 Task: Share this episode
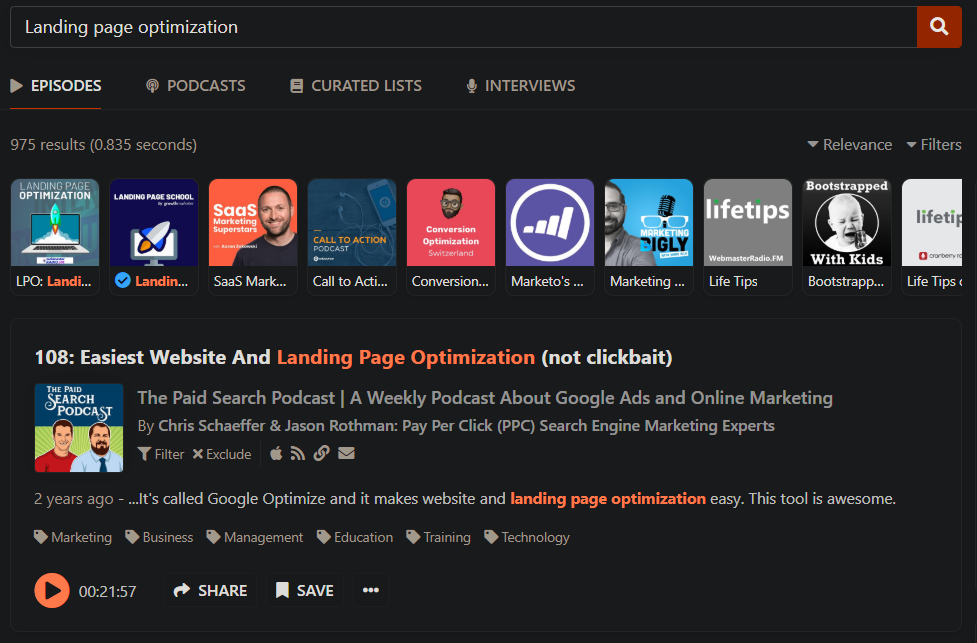click(x=211, y=590)
